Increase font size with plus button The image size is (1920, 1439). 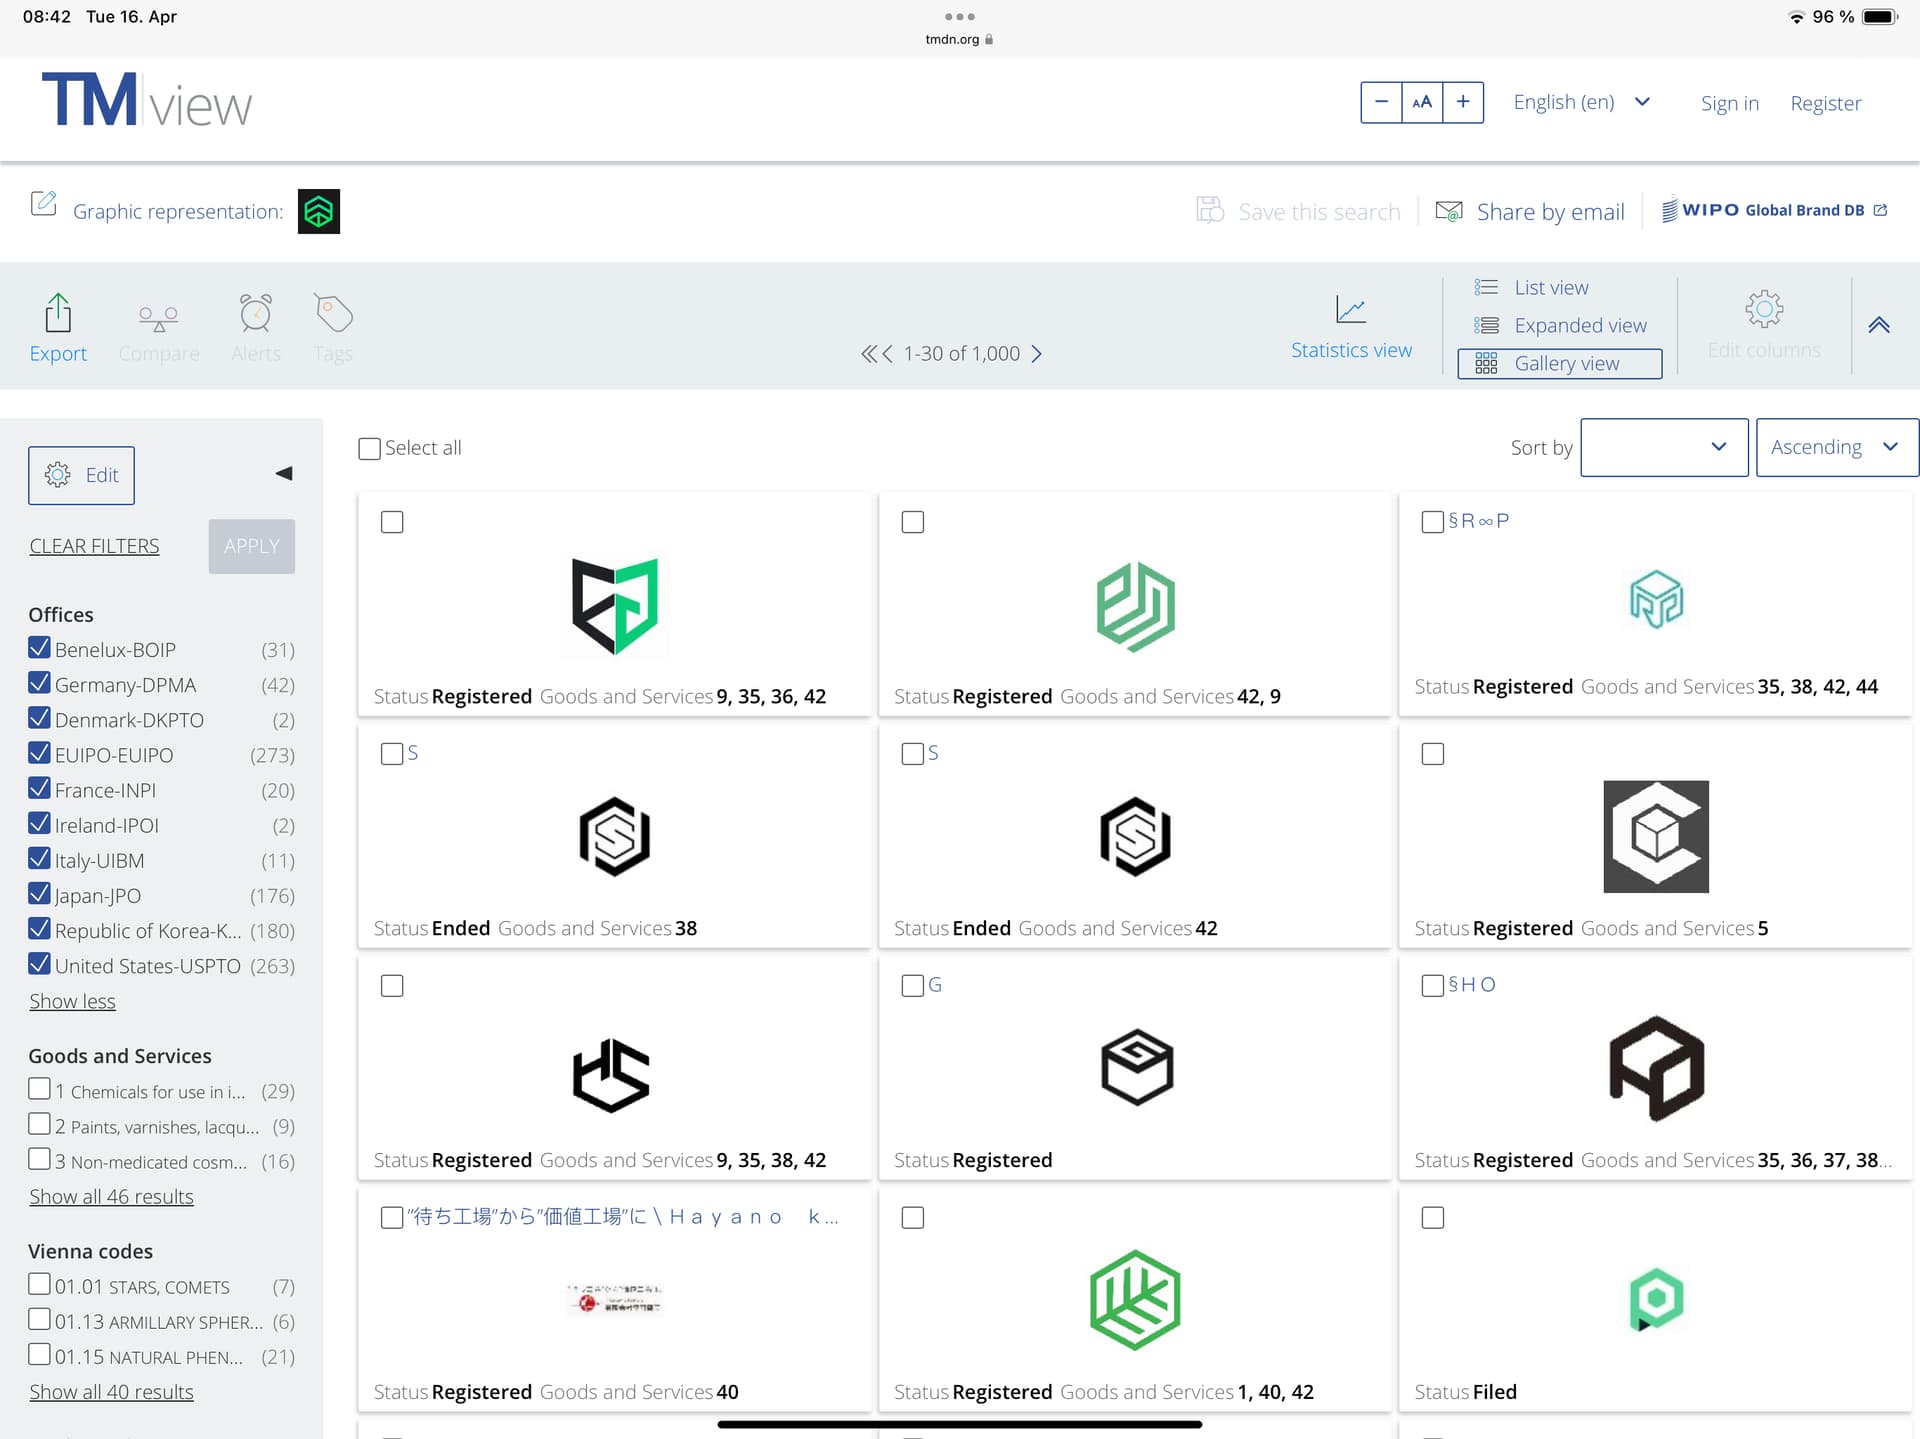coord(1463,102)
